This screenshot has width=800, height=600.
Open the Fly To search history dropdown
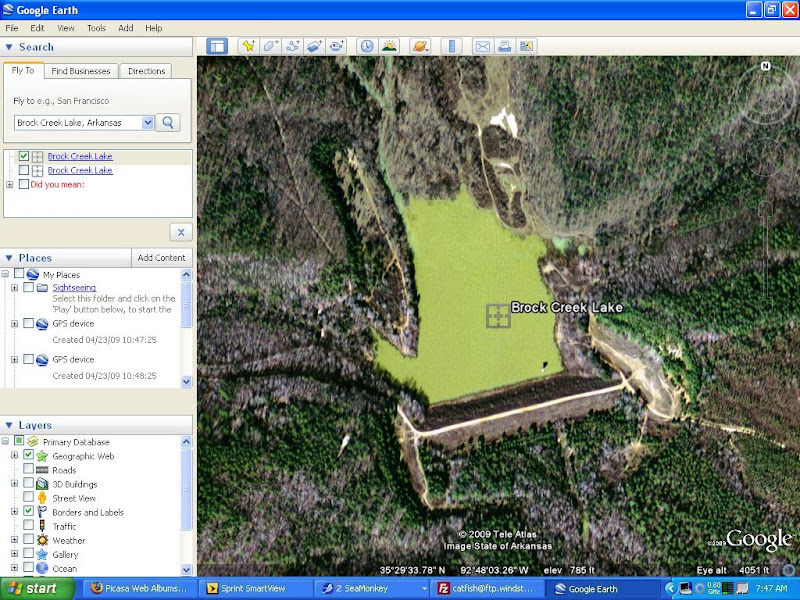(x=147, y=122)
